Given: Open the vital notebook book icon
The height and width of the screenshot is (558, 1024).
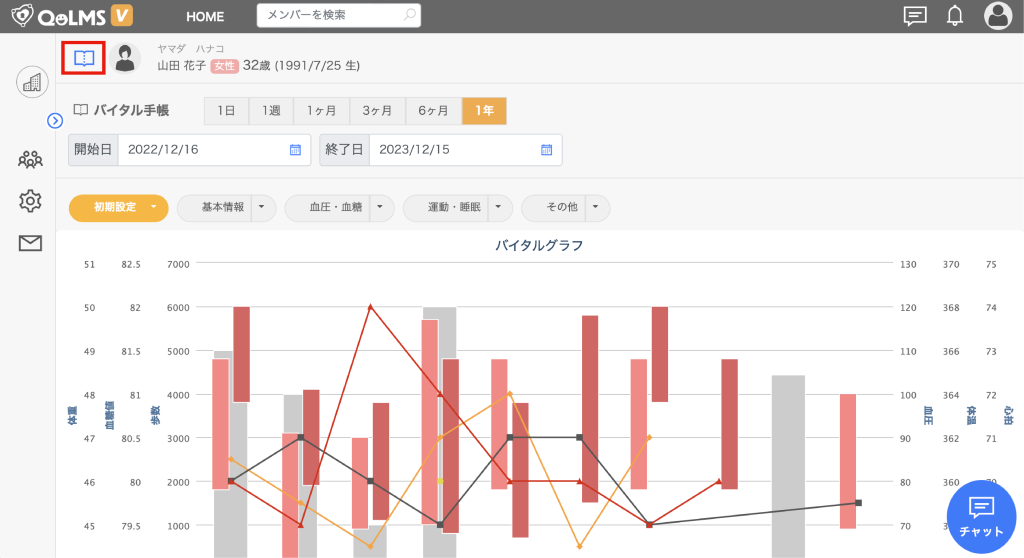Looking at the screenshot, I should 84,58.
